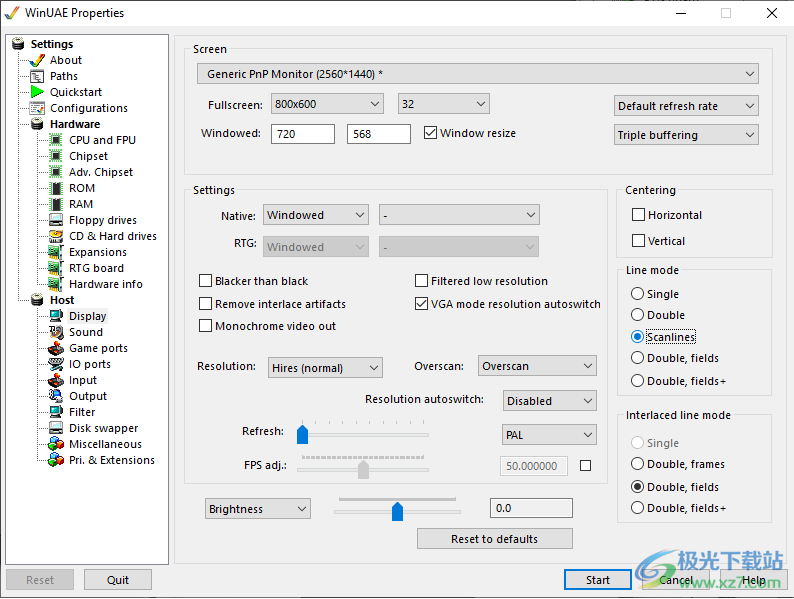794x599 pixels.
Task: Open the Default refresh rate dropdown
Action: pos(686,106)
